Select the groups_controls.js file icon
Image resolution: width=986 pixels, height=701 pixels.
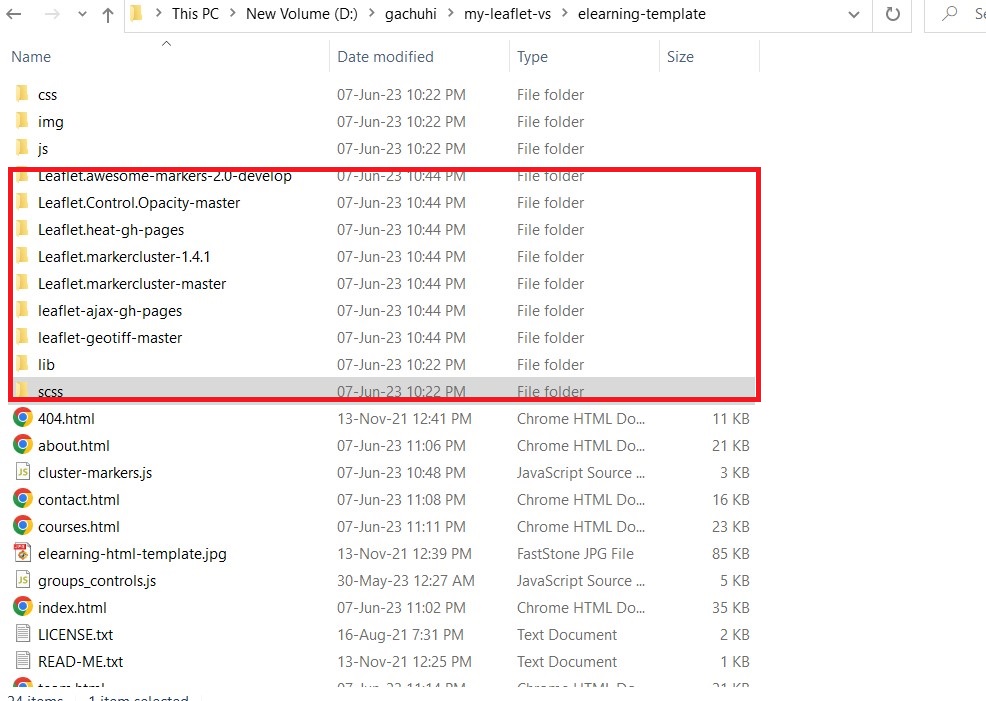coord(23,580)
